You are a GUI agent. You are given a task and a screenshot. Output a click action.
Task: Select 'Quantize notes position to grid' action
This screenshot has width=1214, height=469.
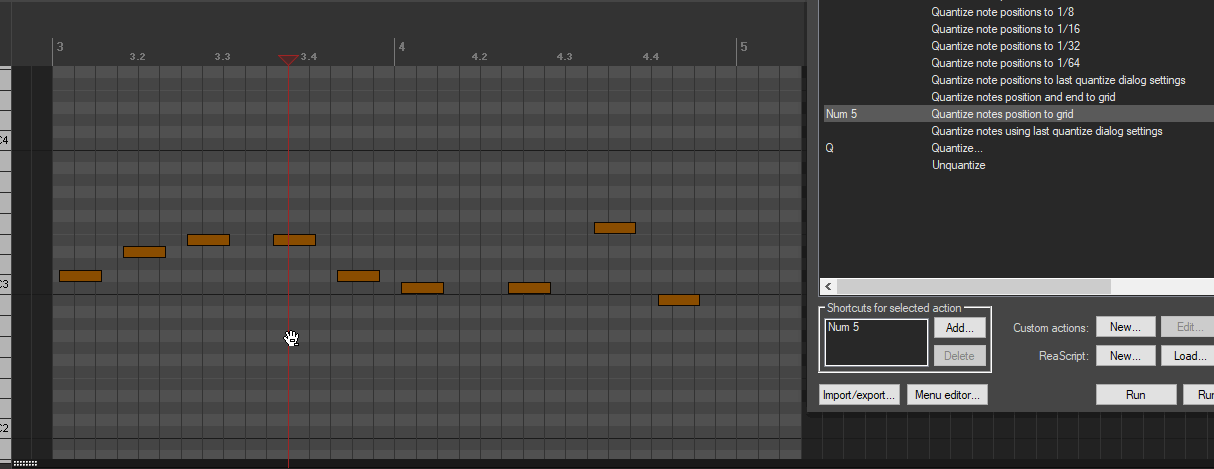(x=1017, y=114)
